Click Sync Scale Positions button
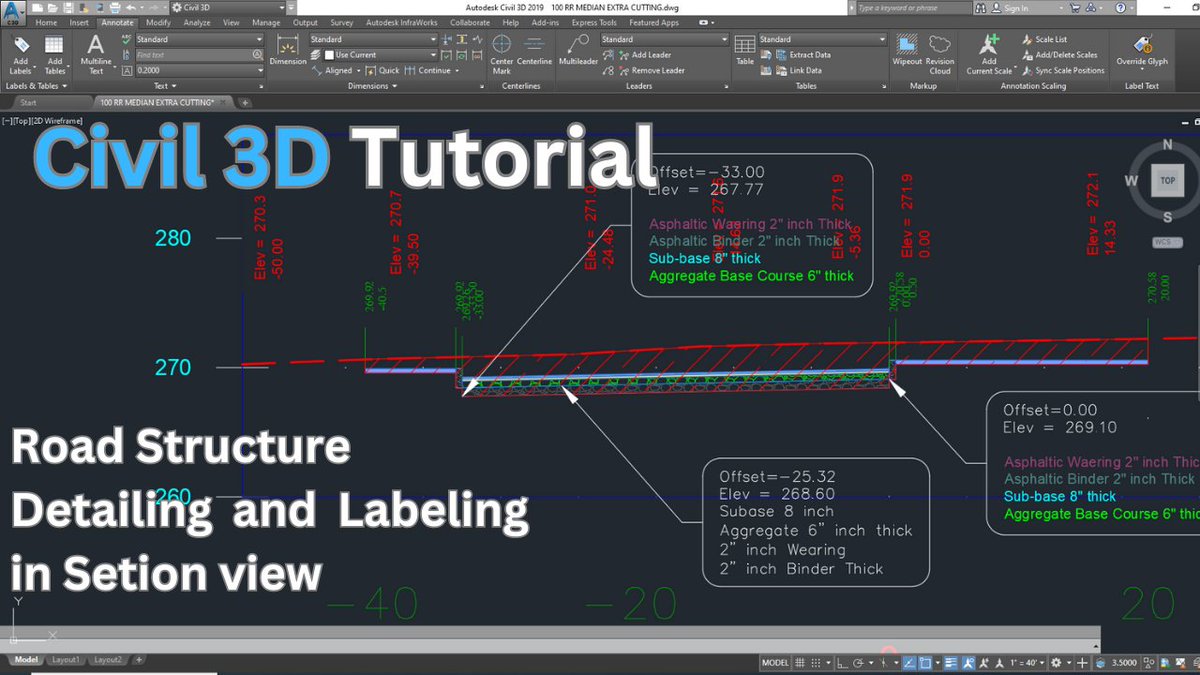 click(1063, 71)
